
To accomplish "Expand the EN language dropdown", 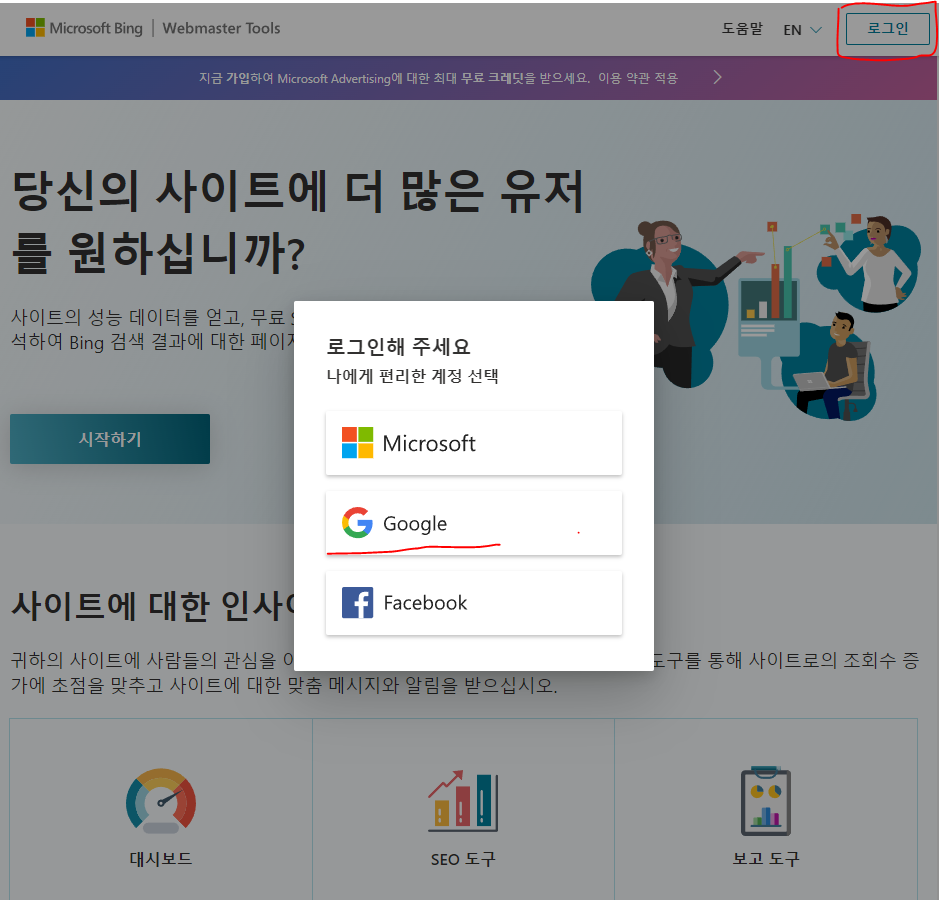I will 802,29.
